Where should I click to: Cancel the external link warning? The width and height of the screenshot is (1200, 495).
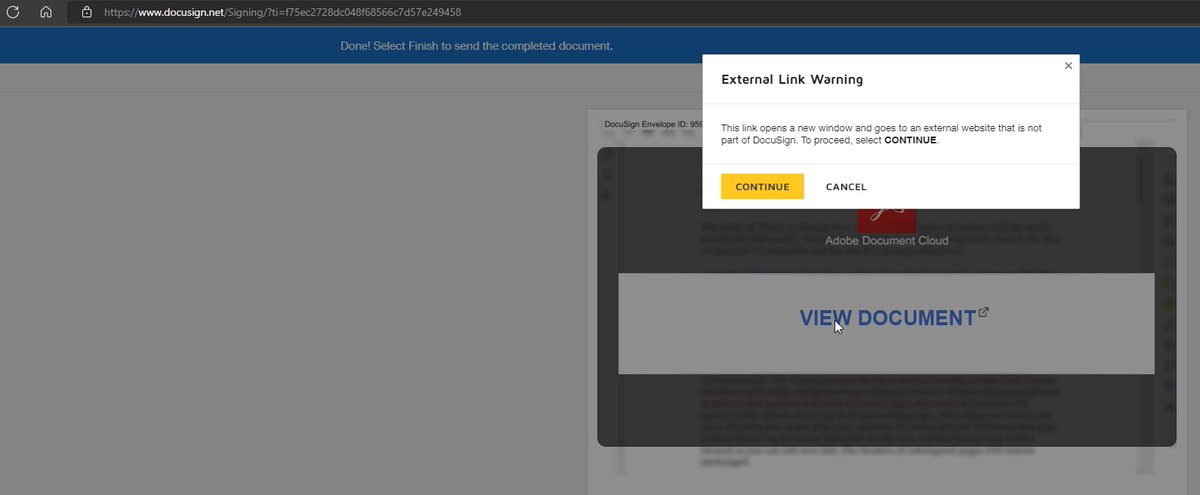[846, 187]
